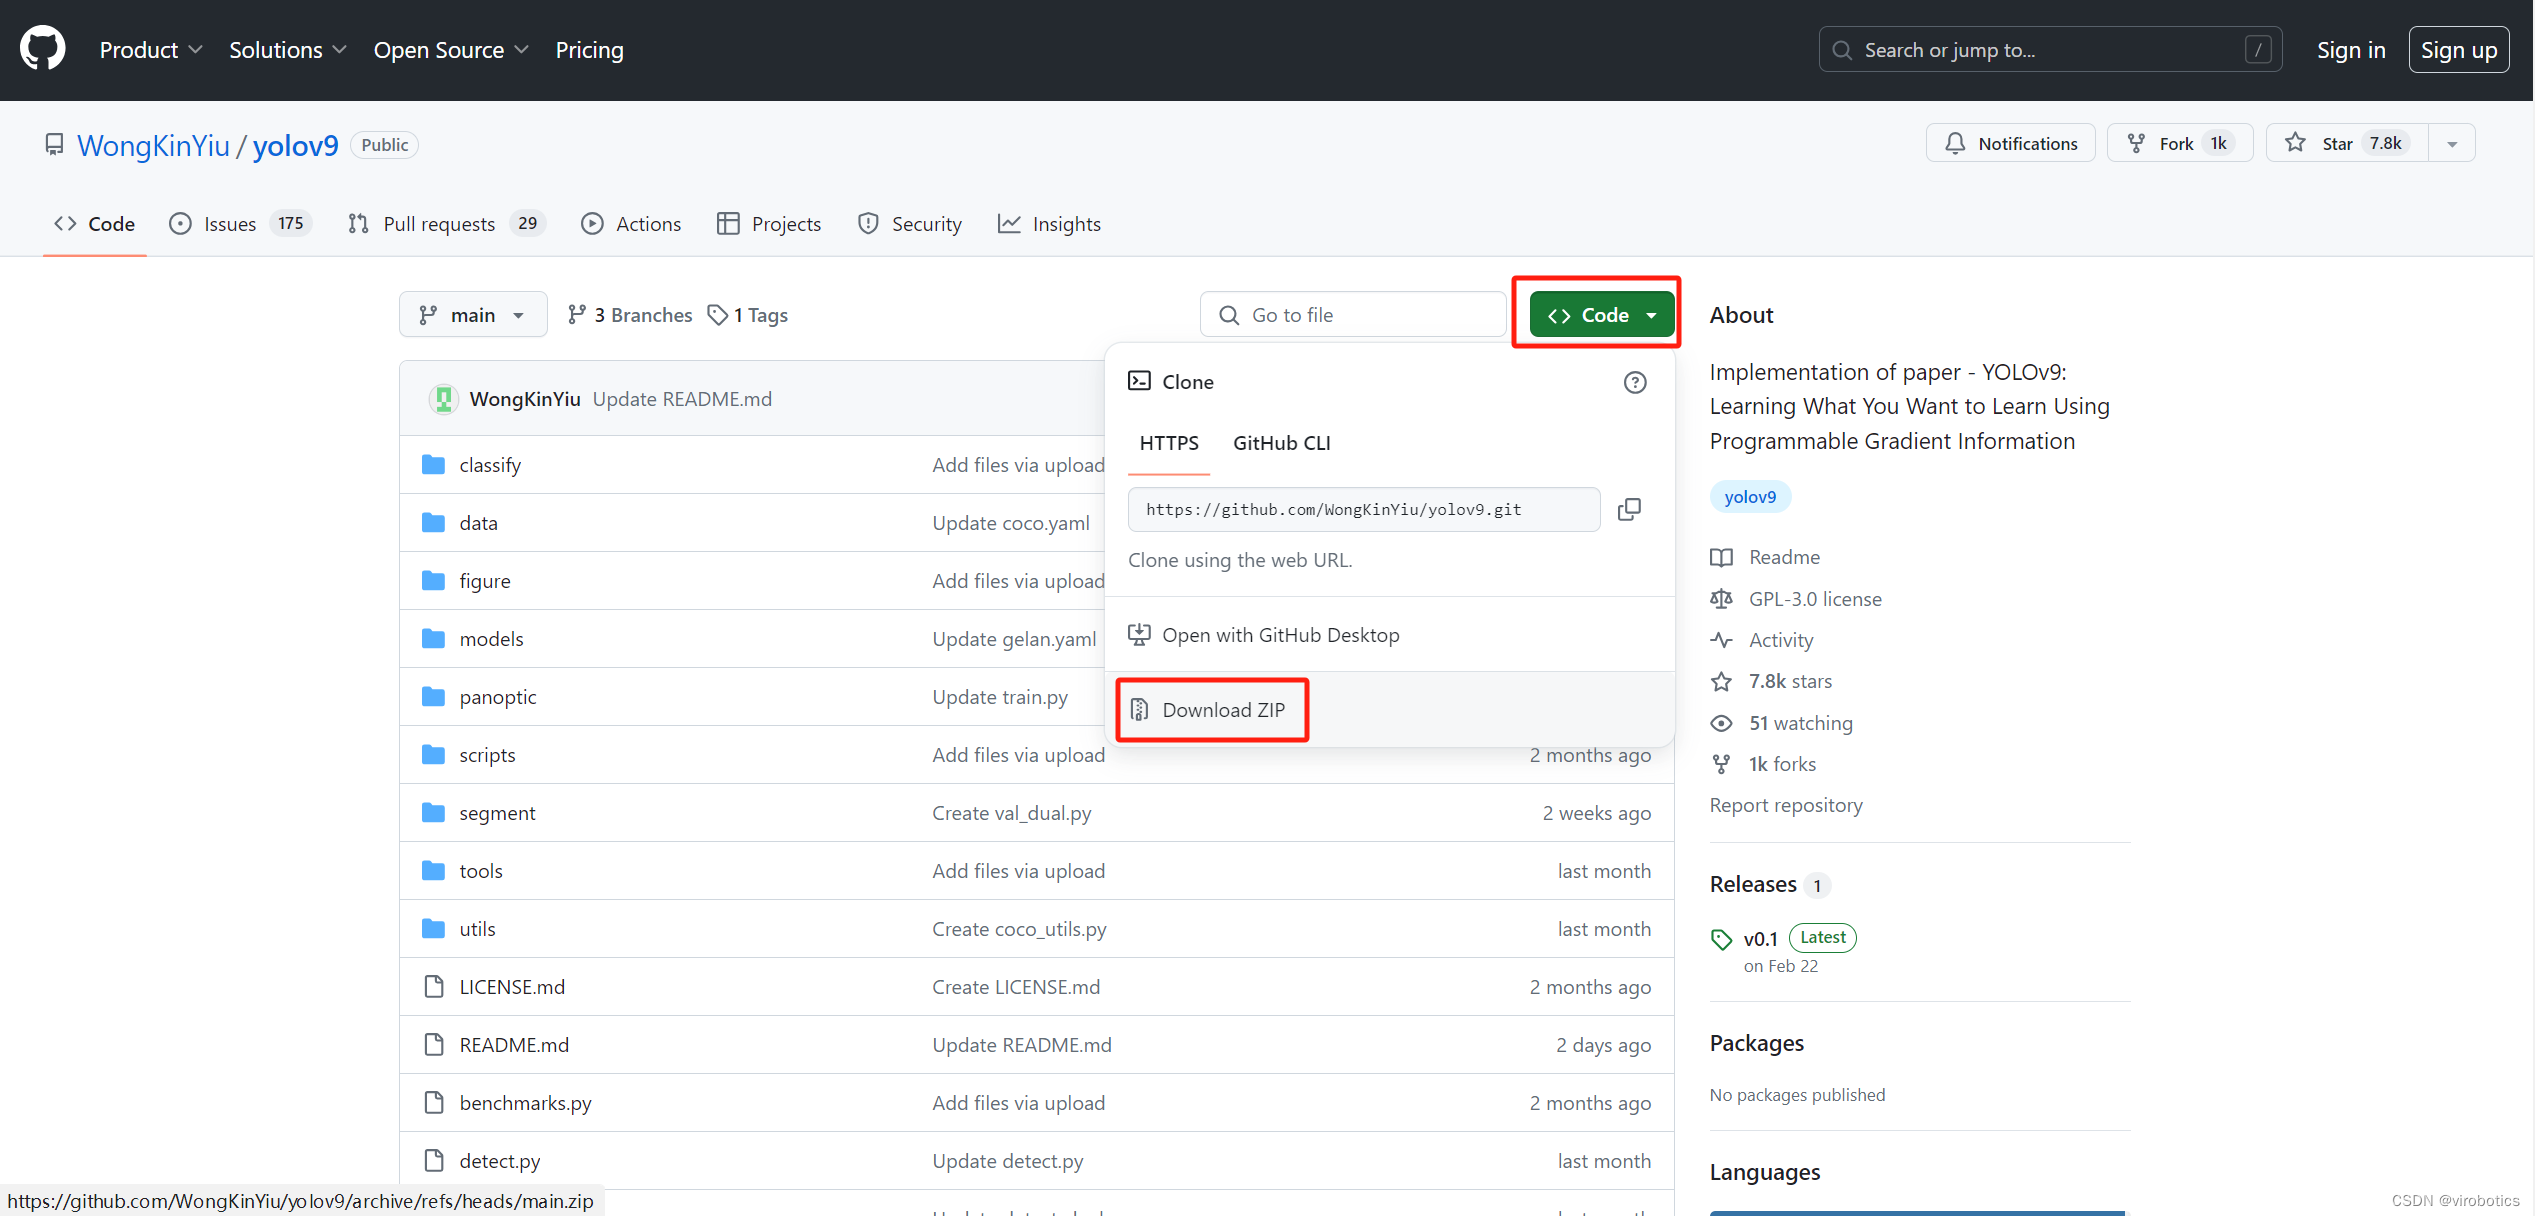This screenshot has height=1216, width=2535.
Task: Open the WongKinYiu owner profile link
Action: tap(153, 146)
